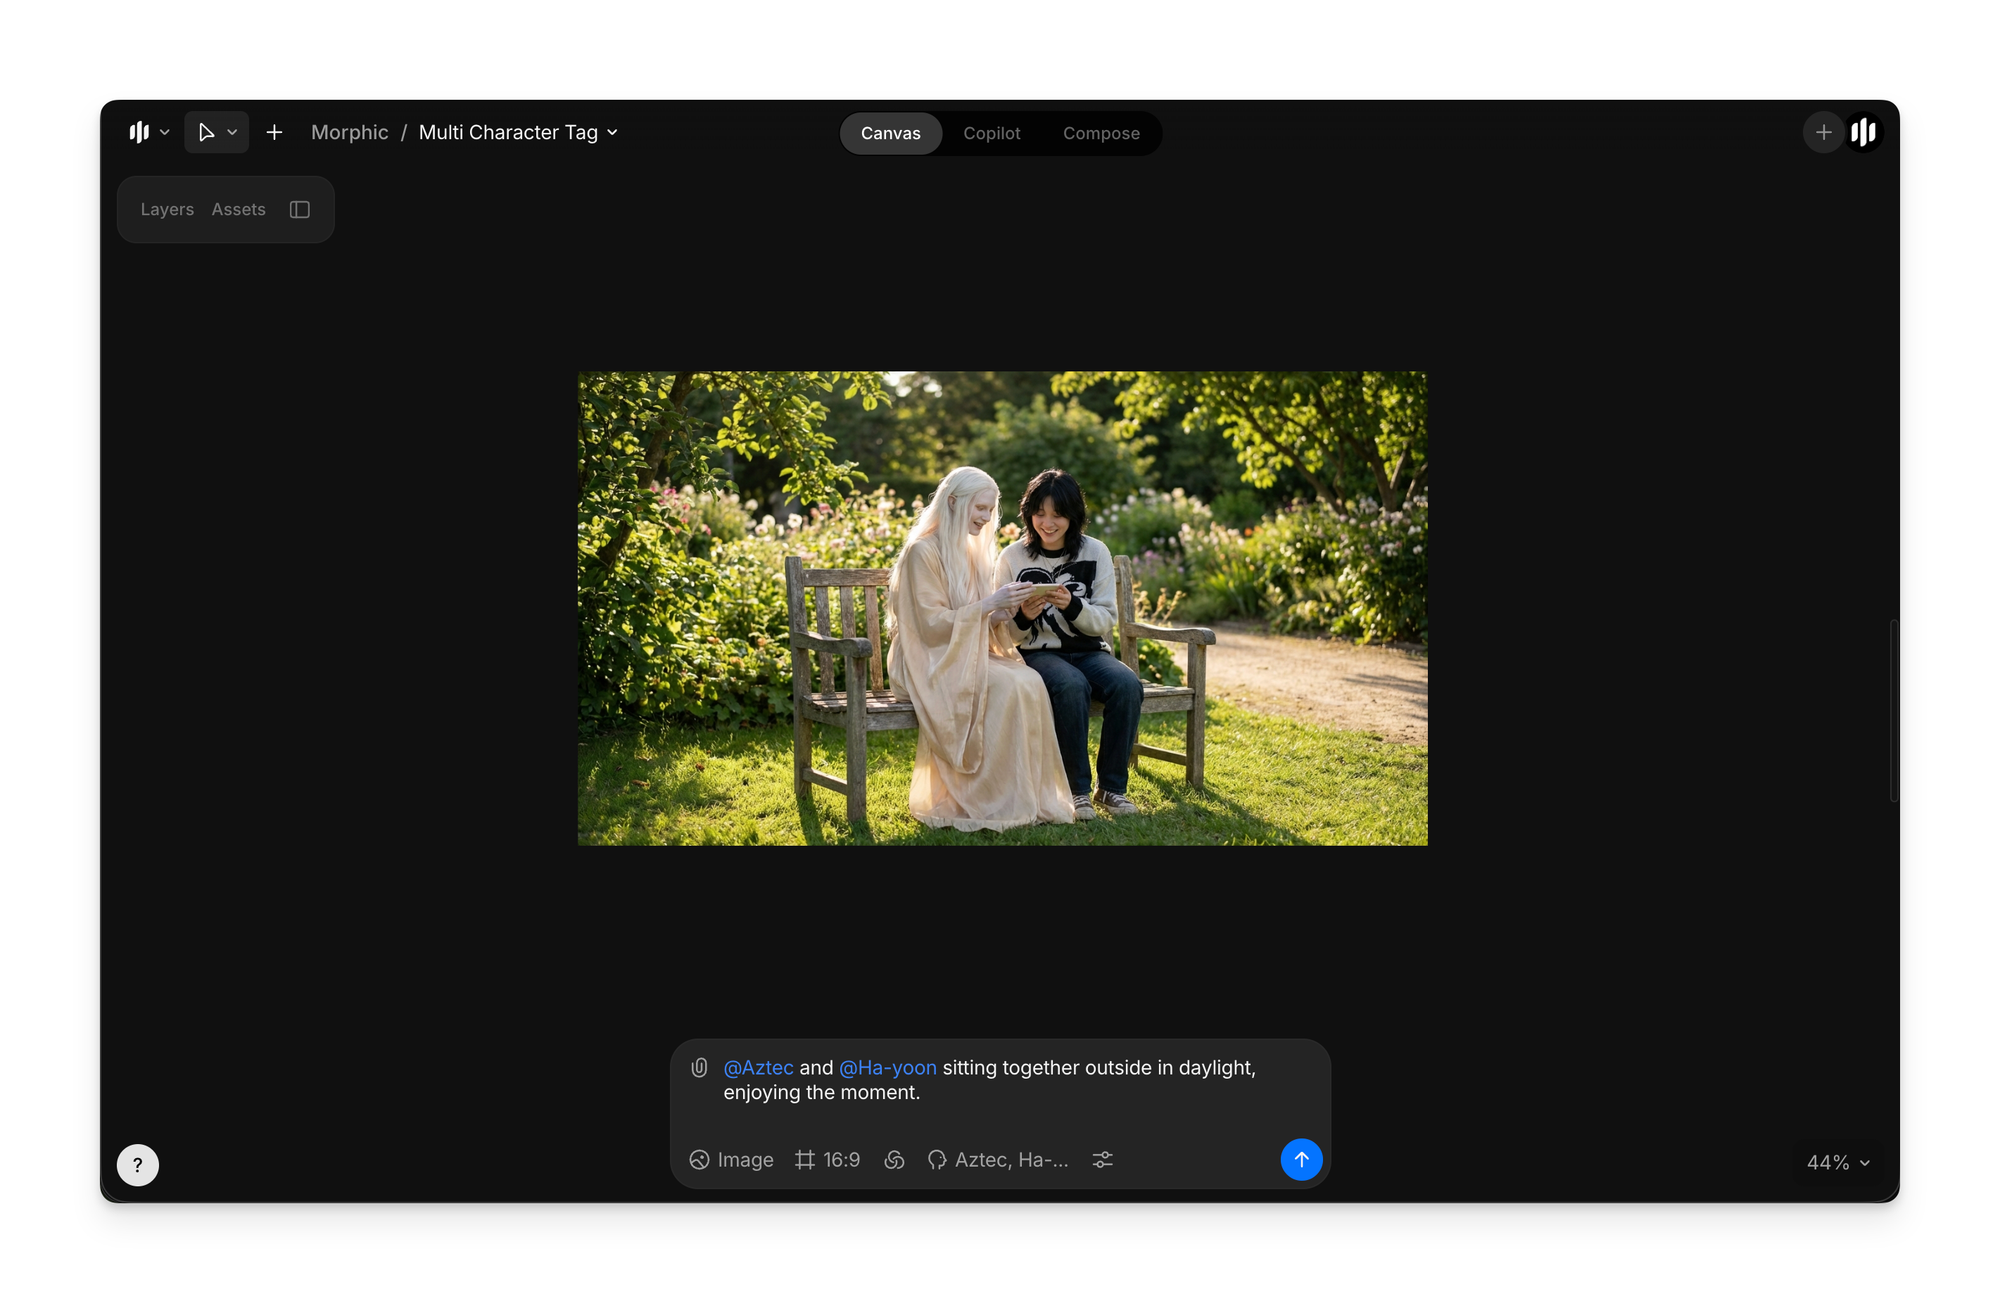Select the 16:9 aspect ratio option

pos(827,1160)
